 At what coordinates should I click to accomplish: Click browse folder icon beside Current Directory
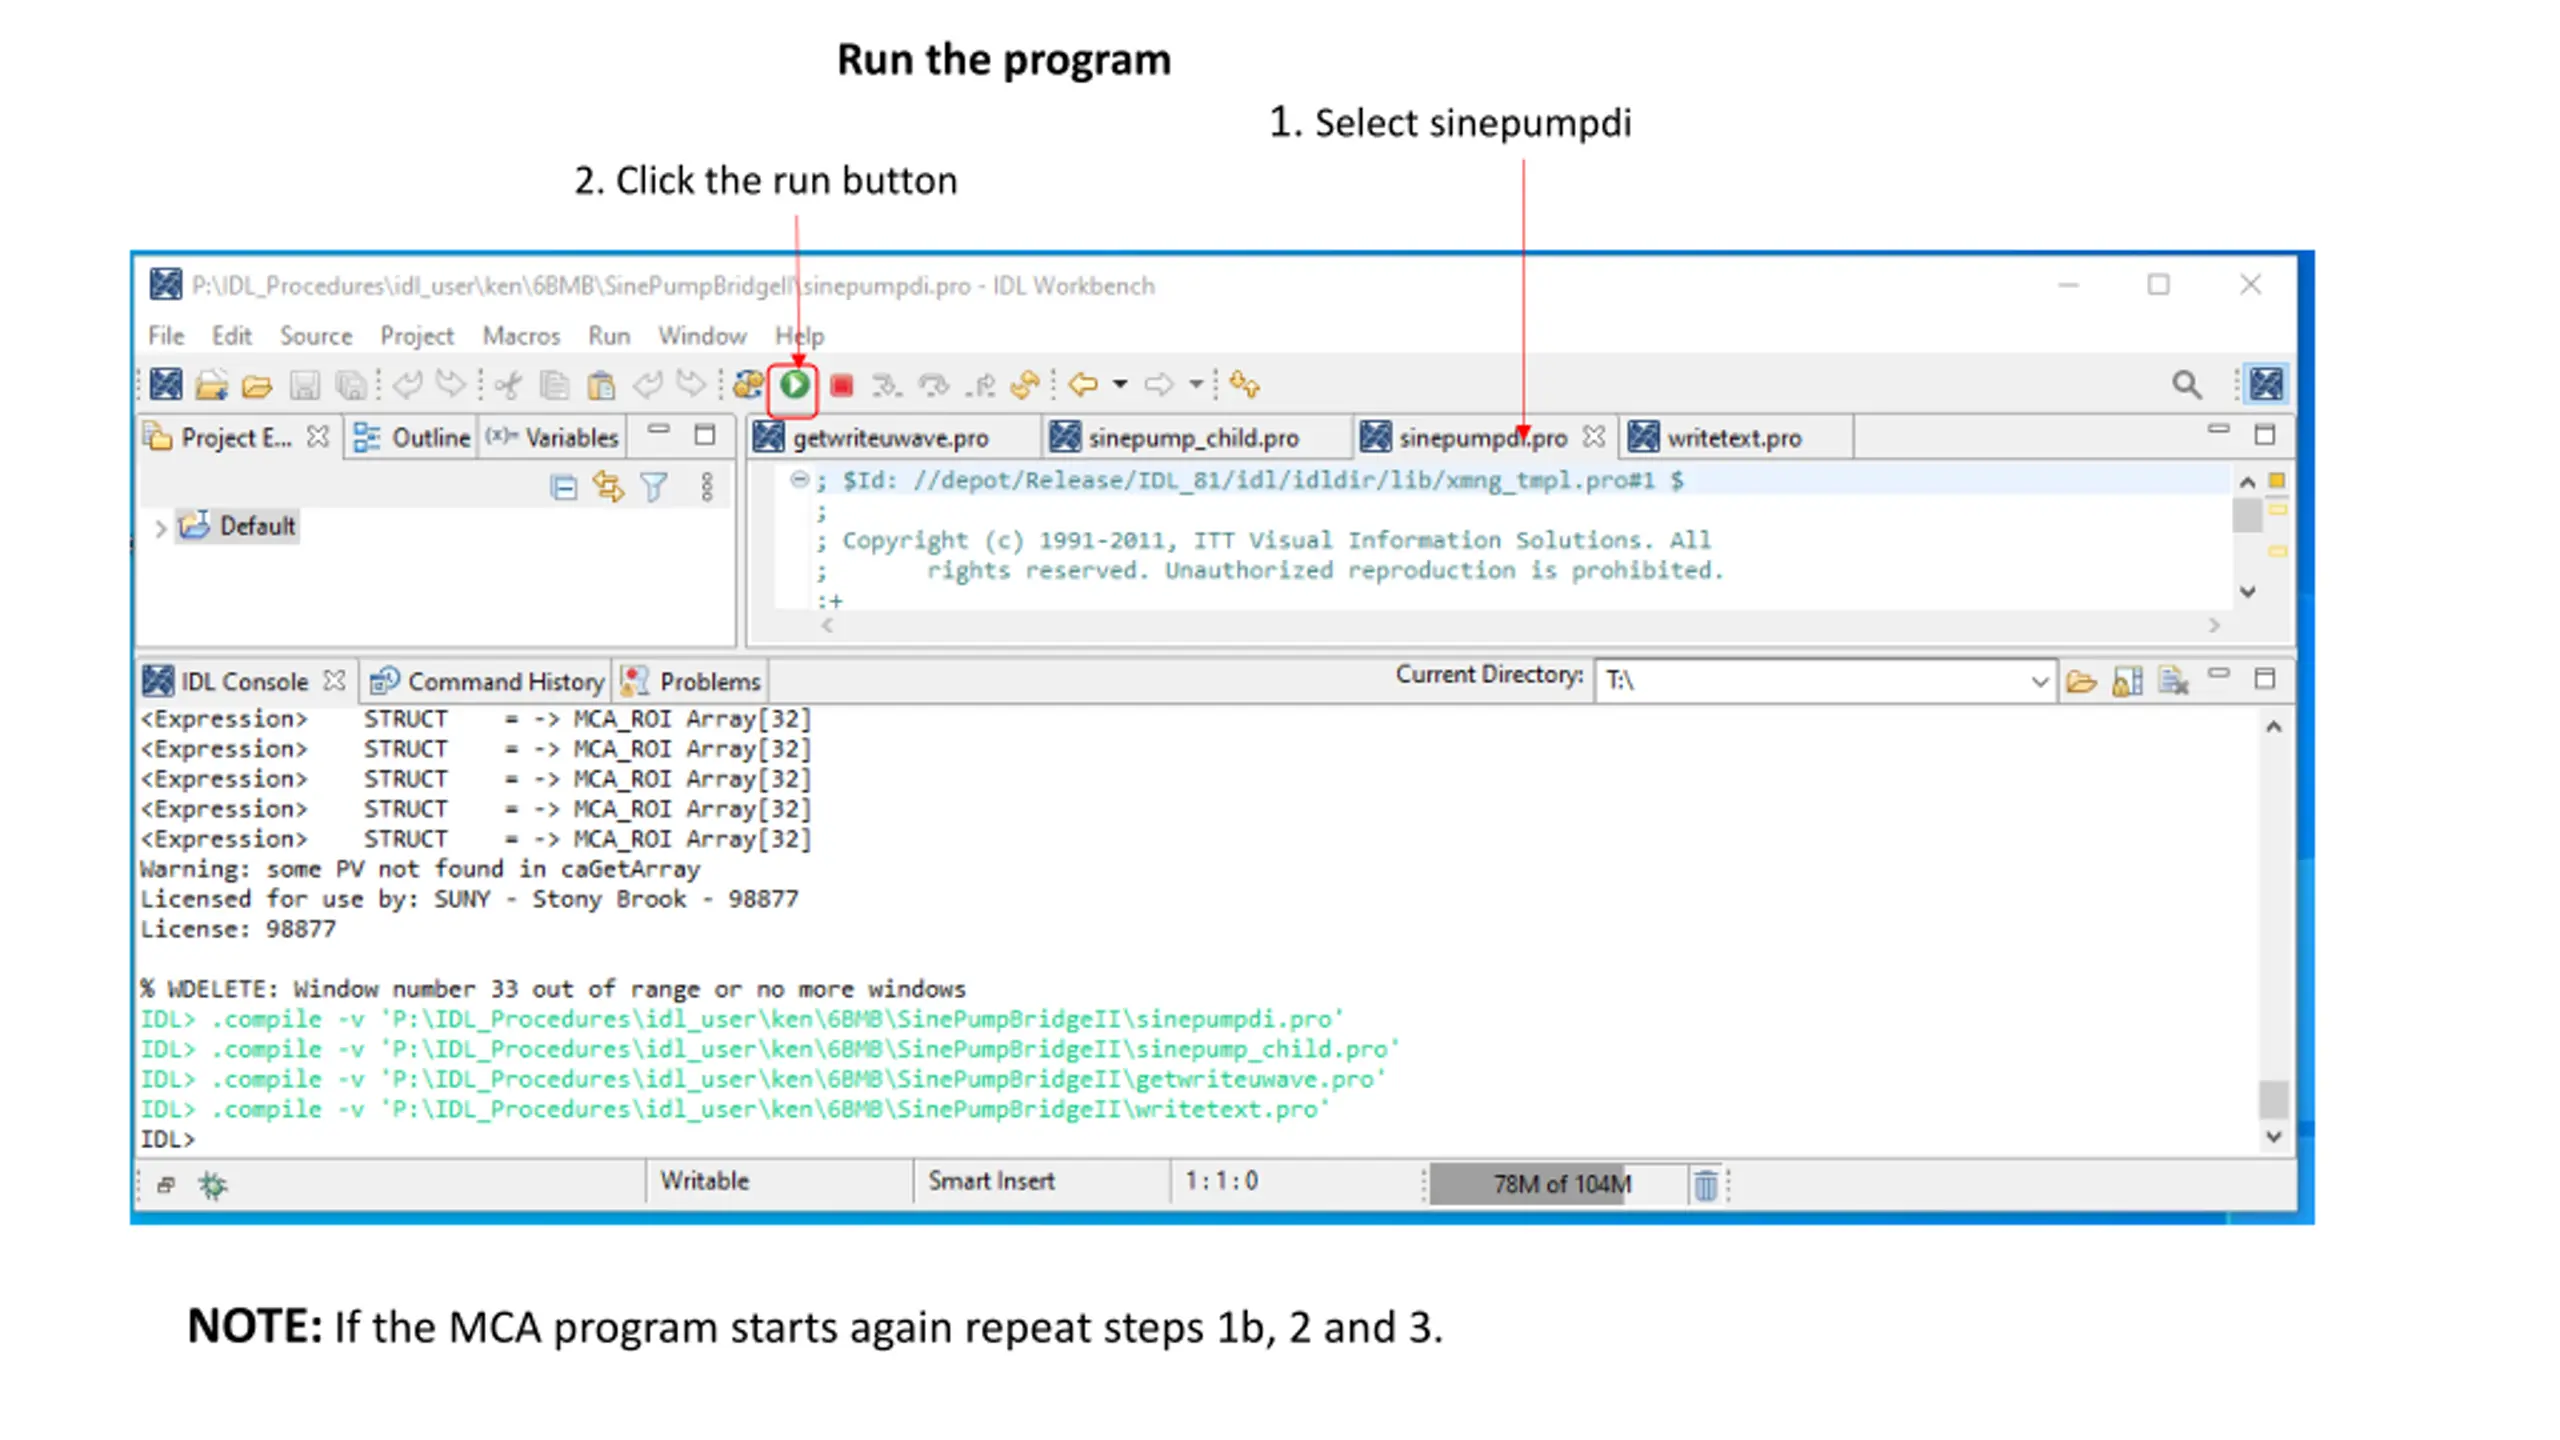point(2081,682)
